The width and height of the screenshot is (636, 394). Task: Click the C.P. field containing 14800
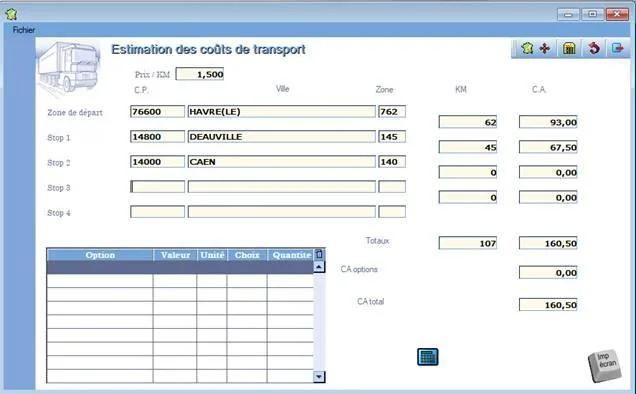point(157,137)
